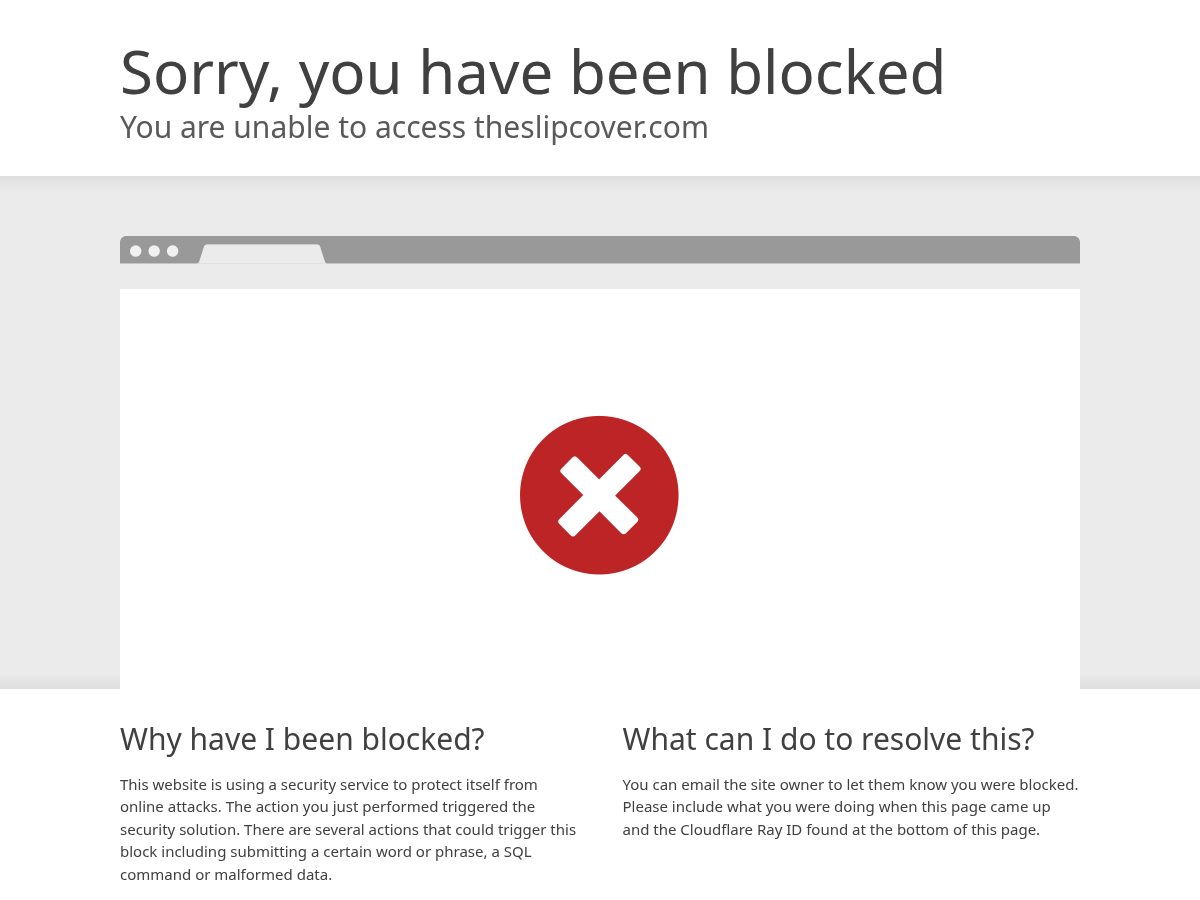Click the white X inside red circle
This screenshot has height=900, width=1200.
point(599,495)
